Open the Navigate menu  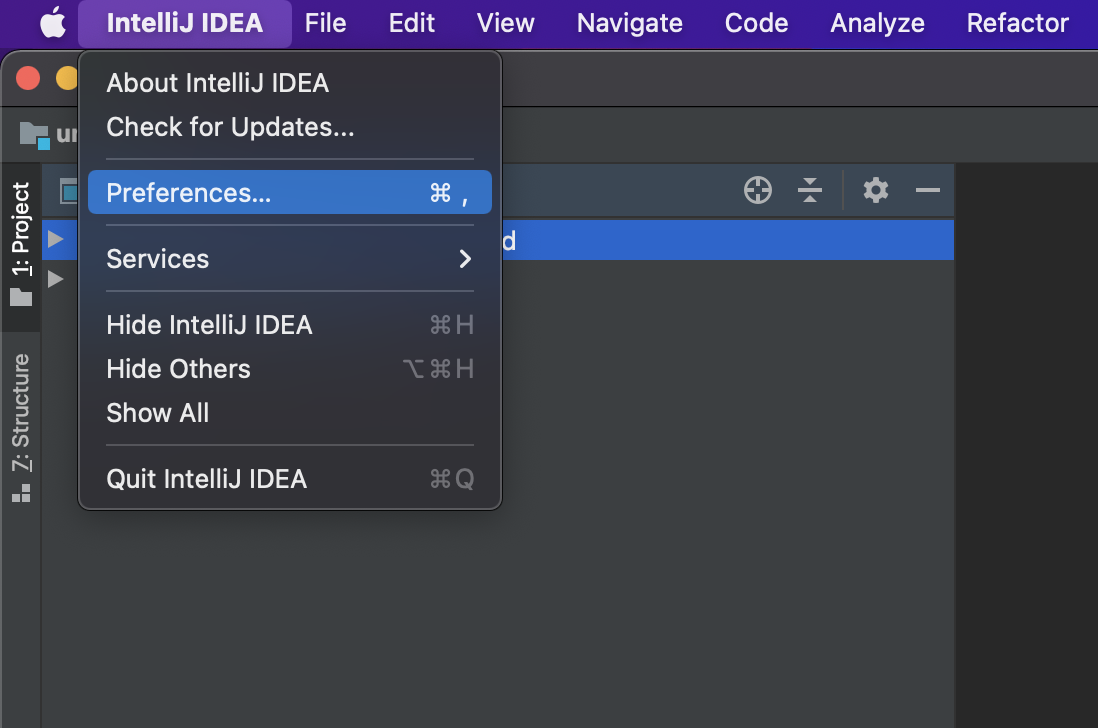[630, 23]
